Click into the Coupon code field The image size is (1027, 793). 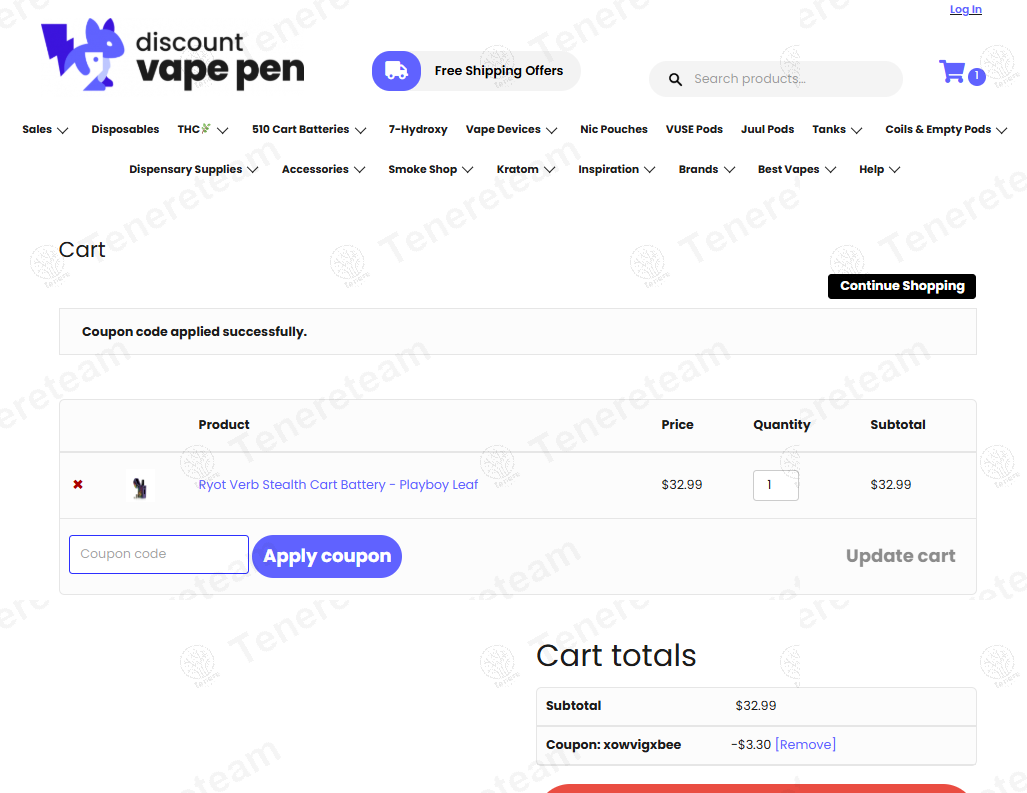158,554
